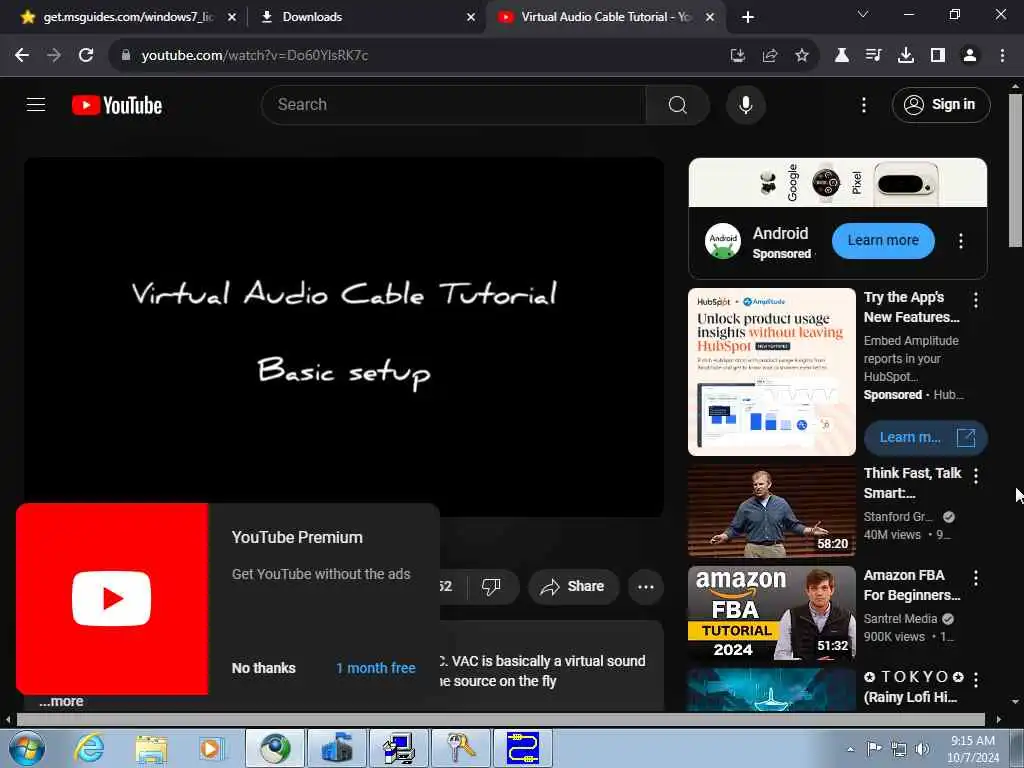1024x768 pixels.
Task: Click the browser back arrow
Action: (x=22, y=56)
